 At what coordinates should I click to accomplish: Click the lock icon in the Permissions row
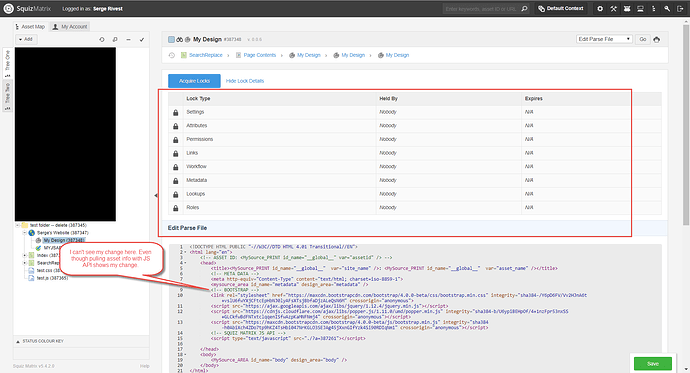coord(176,140)
